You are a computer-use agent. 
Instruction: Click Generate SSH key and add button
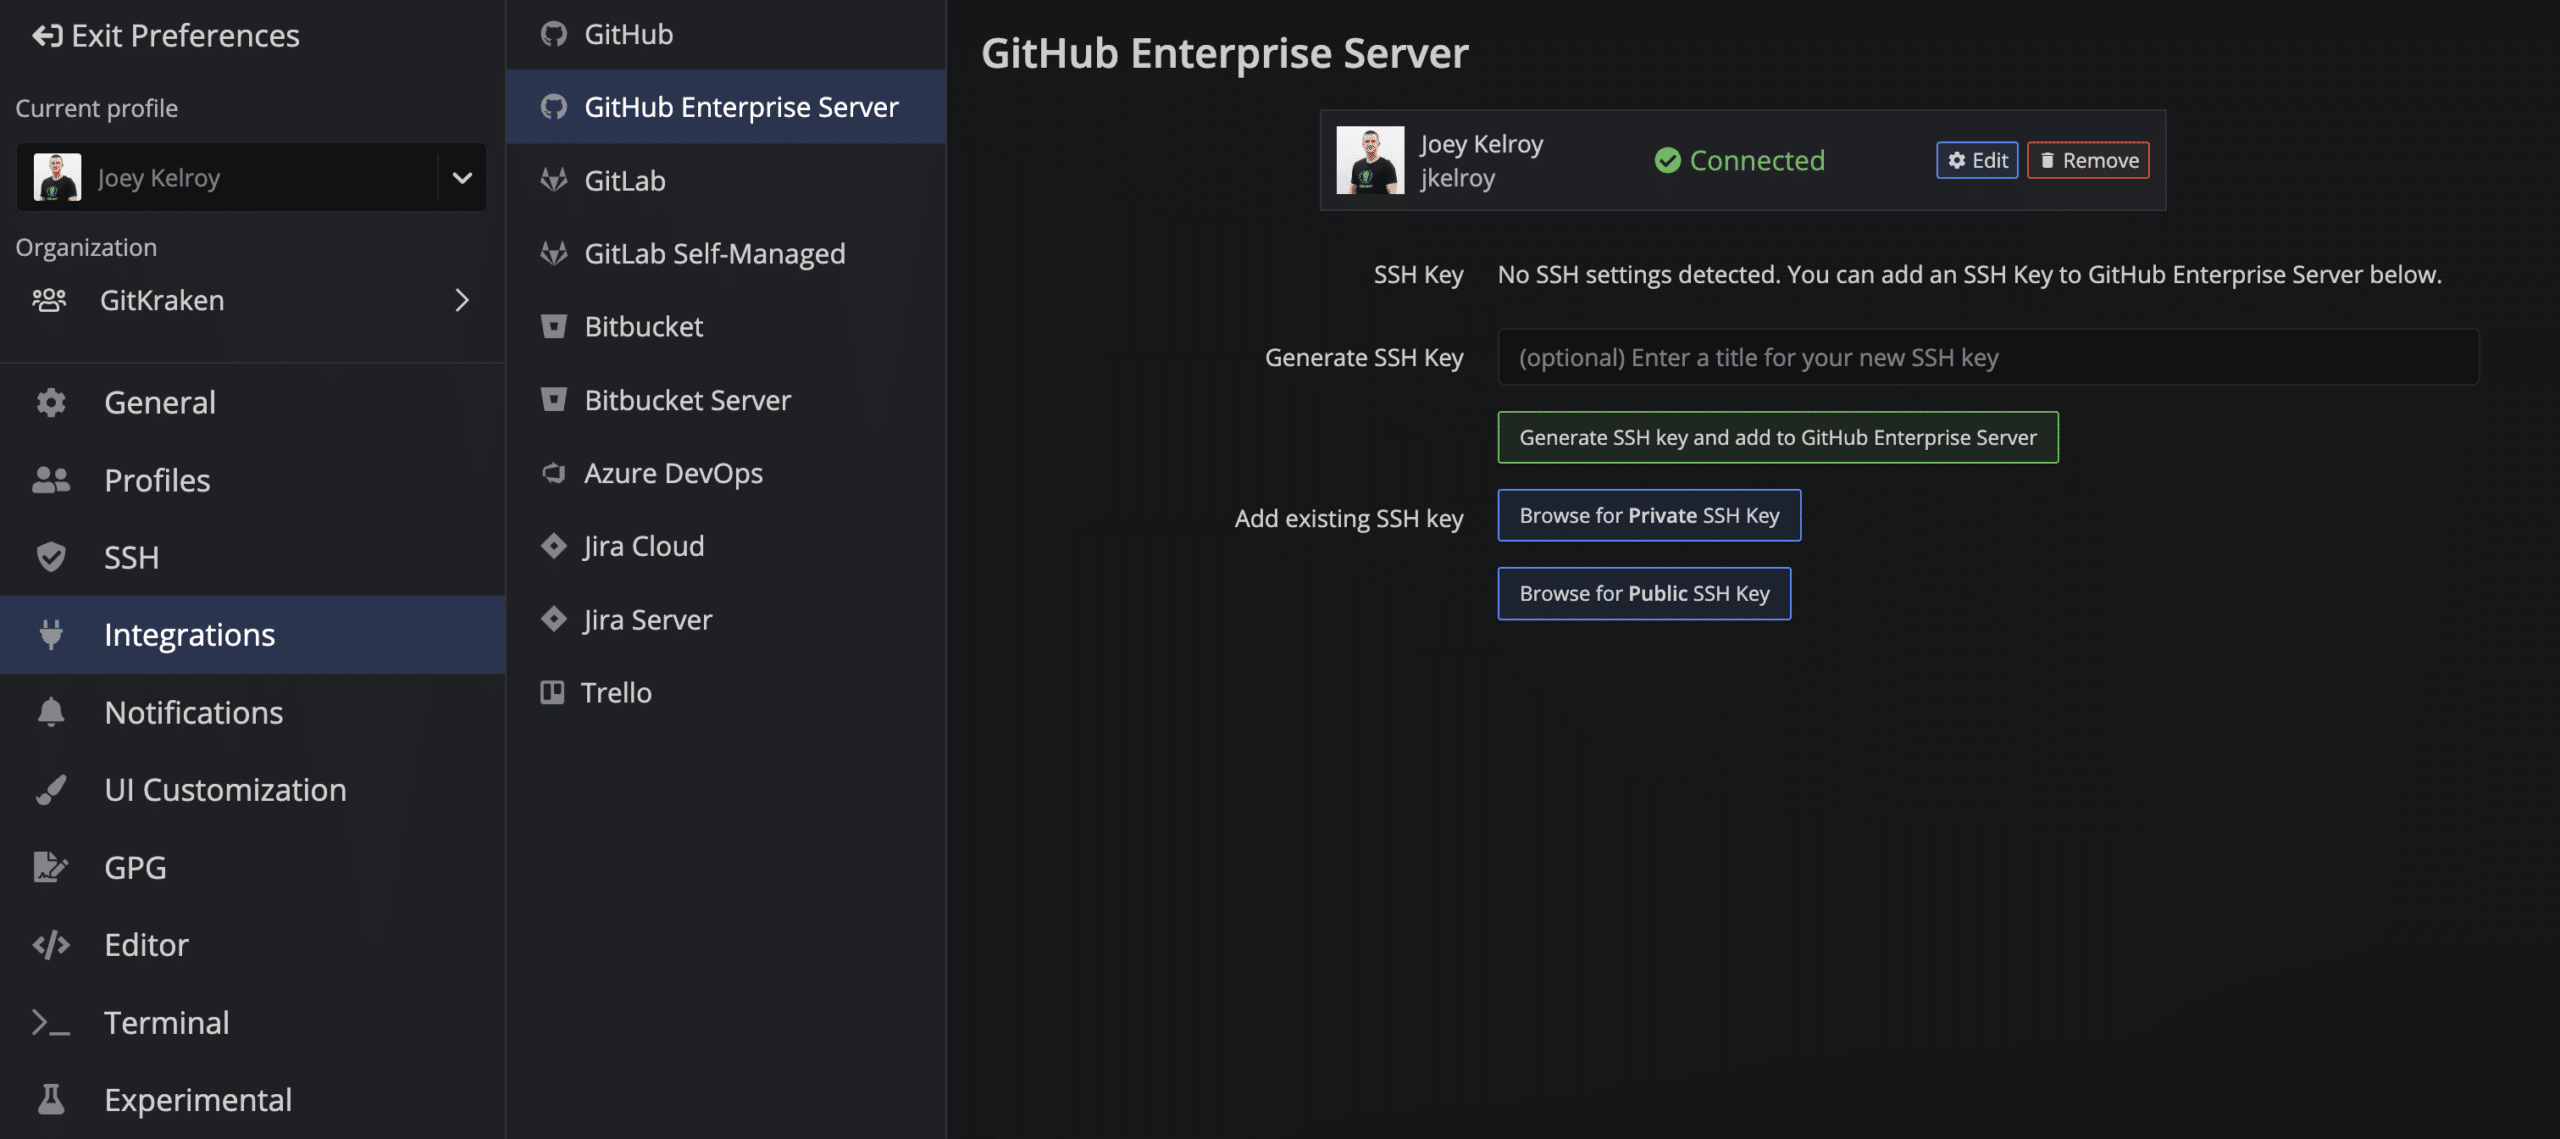coord(1778,437)
